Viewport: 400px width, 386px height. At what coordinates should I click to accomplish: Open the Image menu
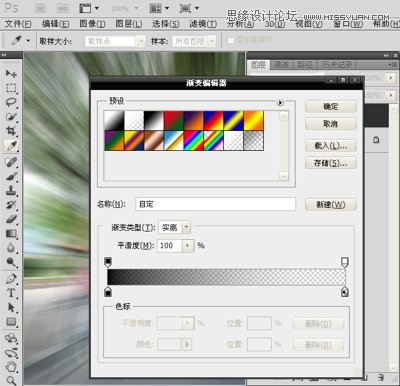92,24
